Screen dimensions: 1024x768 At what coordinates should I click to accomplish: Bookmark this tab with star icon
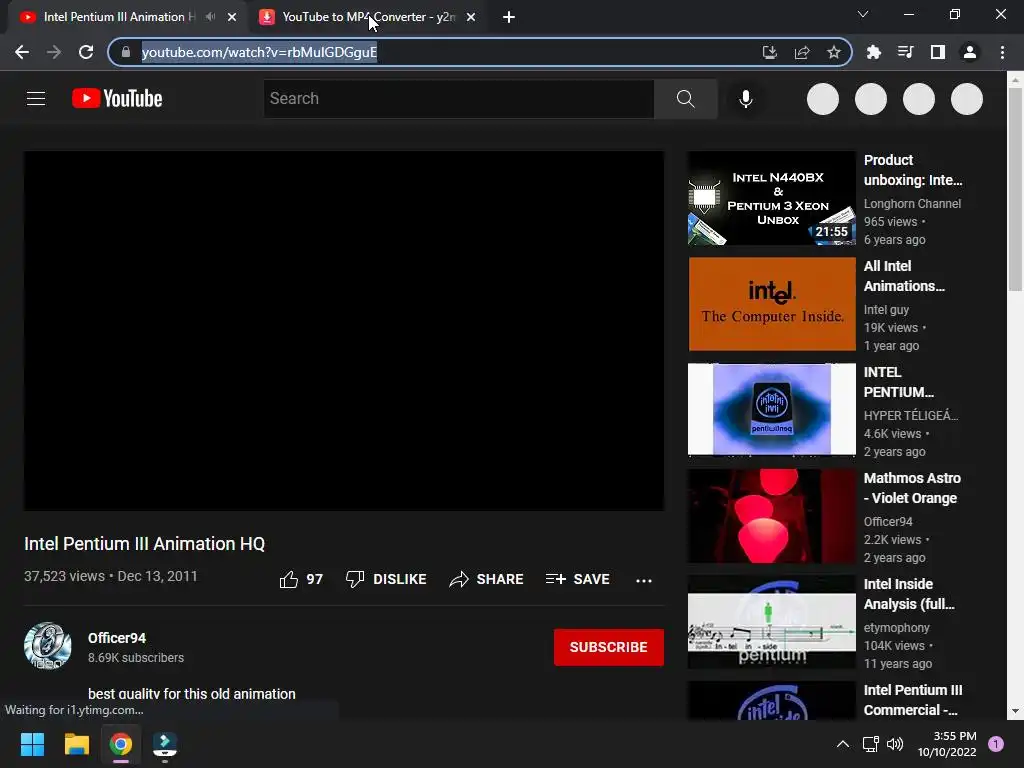tap(834, 52)
